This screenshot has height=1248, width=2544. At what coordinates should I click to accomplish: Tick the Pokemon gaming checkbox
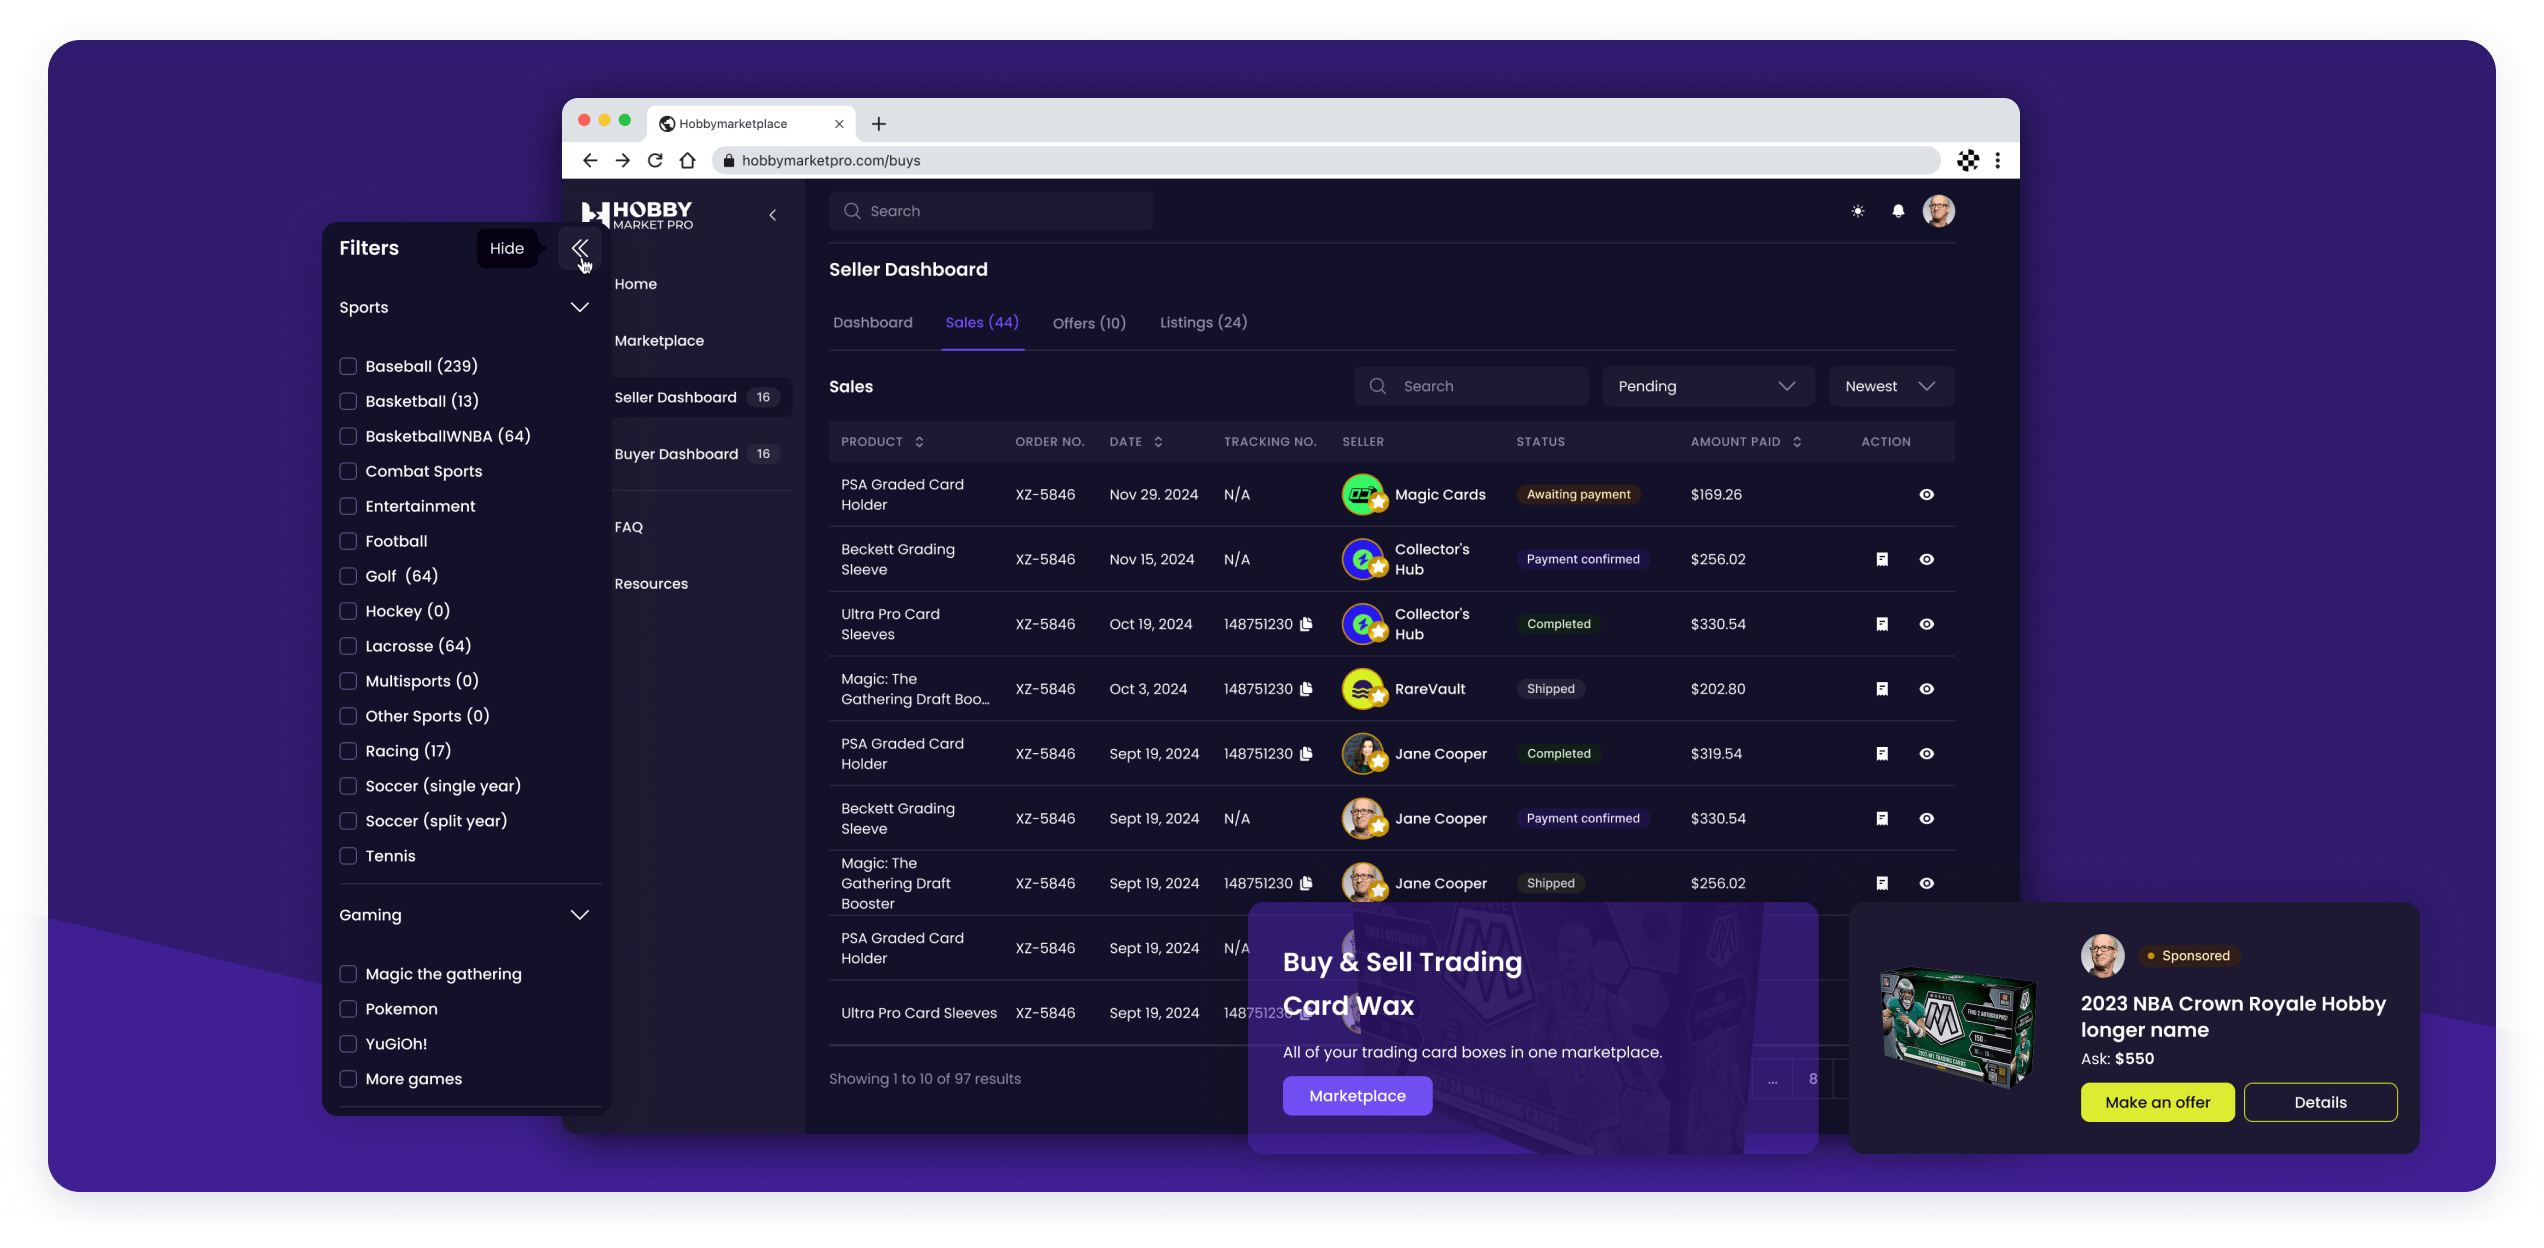(x=348, y=1009)
